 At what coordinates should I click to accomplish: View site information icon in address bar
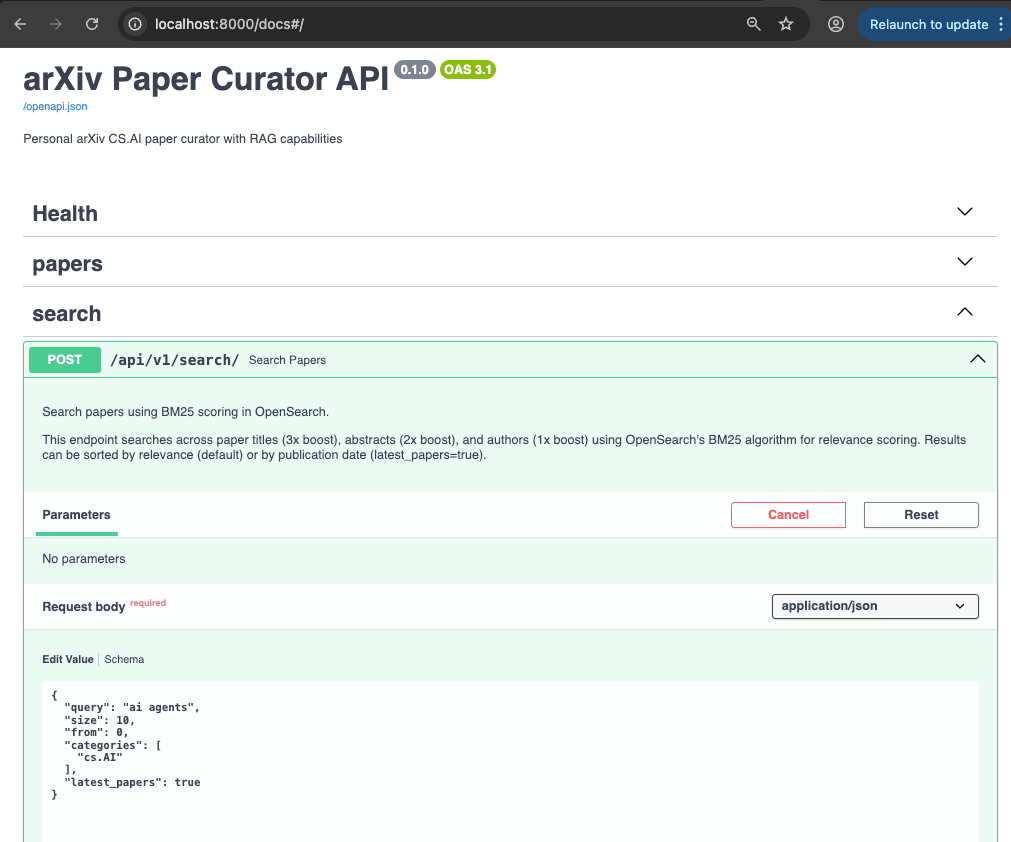(135, 24)
